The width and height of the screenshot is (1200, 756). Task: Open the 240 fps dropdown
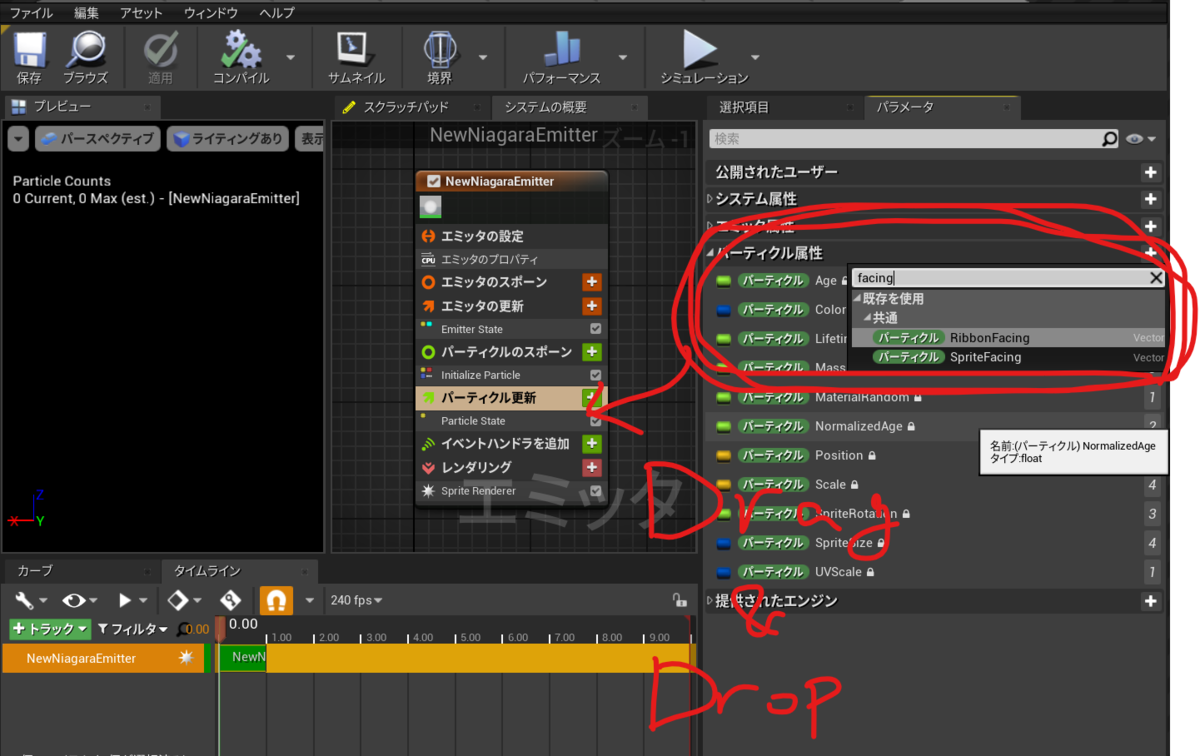pos(356,600)
